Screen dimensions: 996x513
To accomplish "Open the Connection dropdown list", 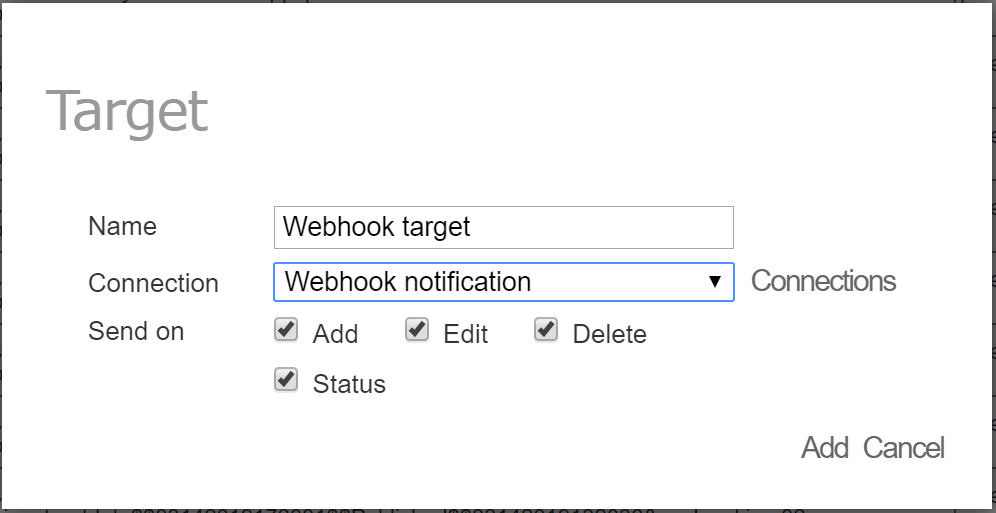I will tap(504, 282).
